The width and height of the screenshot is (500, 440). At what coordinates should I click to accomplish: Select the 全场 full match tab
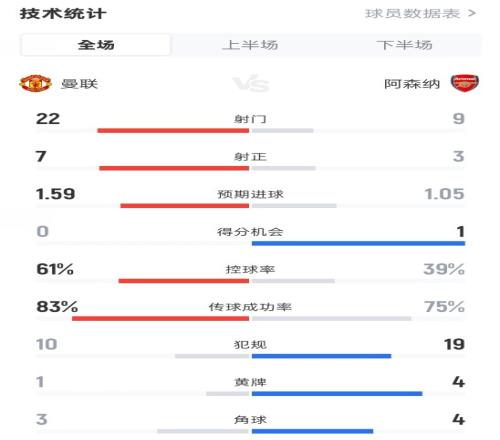coord(96,45)
